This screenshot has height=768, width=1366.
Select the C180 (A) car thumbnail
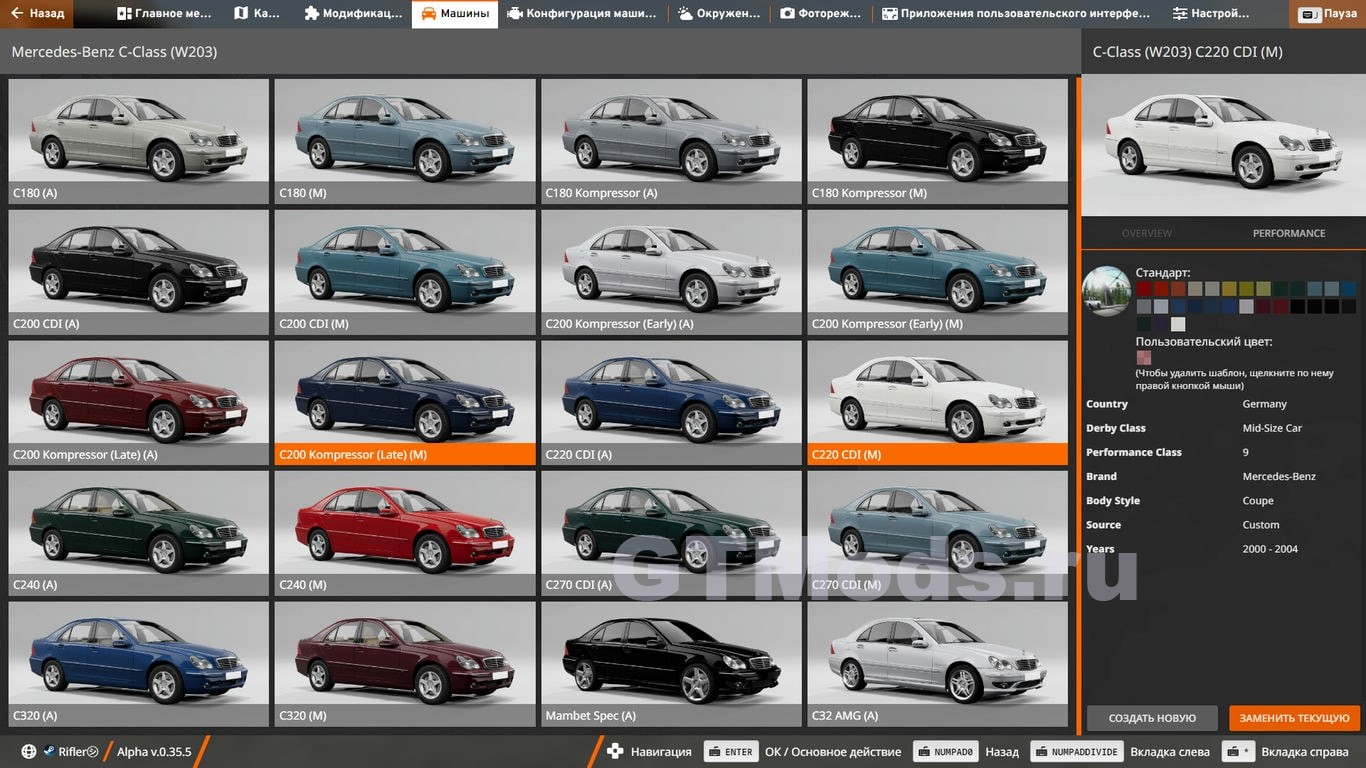(x=139, y=141)
